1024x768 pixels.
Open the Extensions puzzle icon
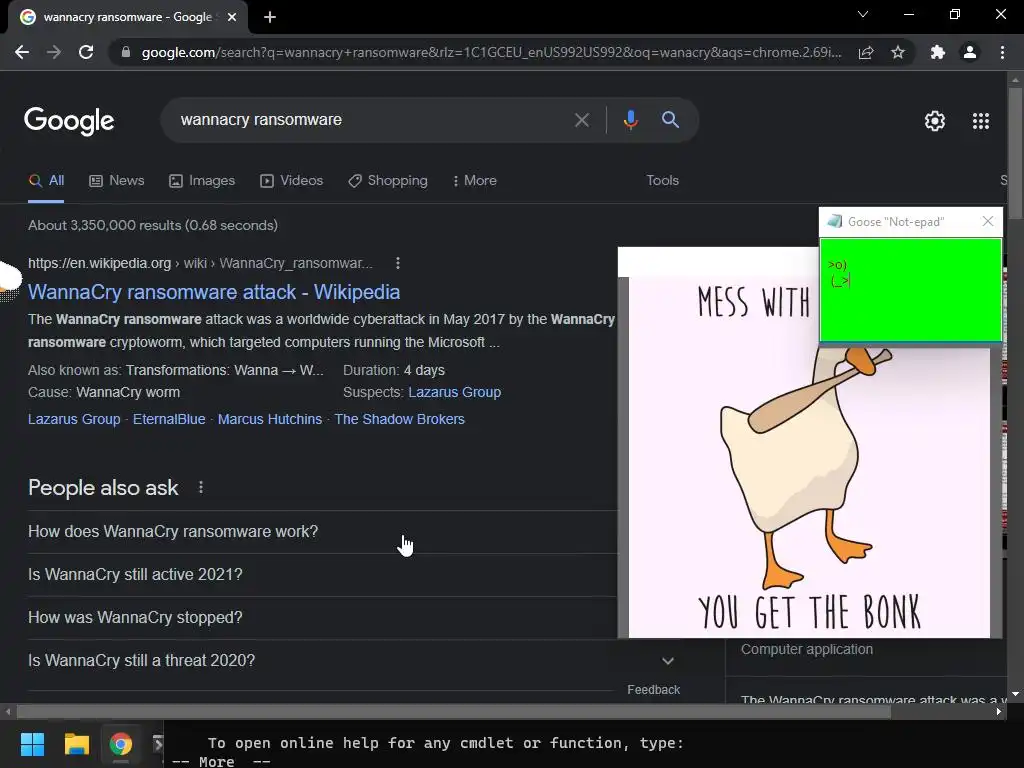click(938, 52)
